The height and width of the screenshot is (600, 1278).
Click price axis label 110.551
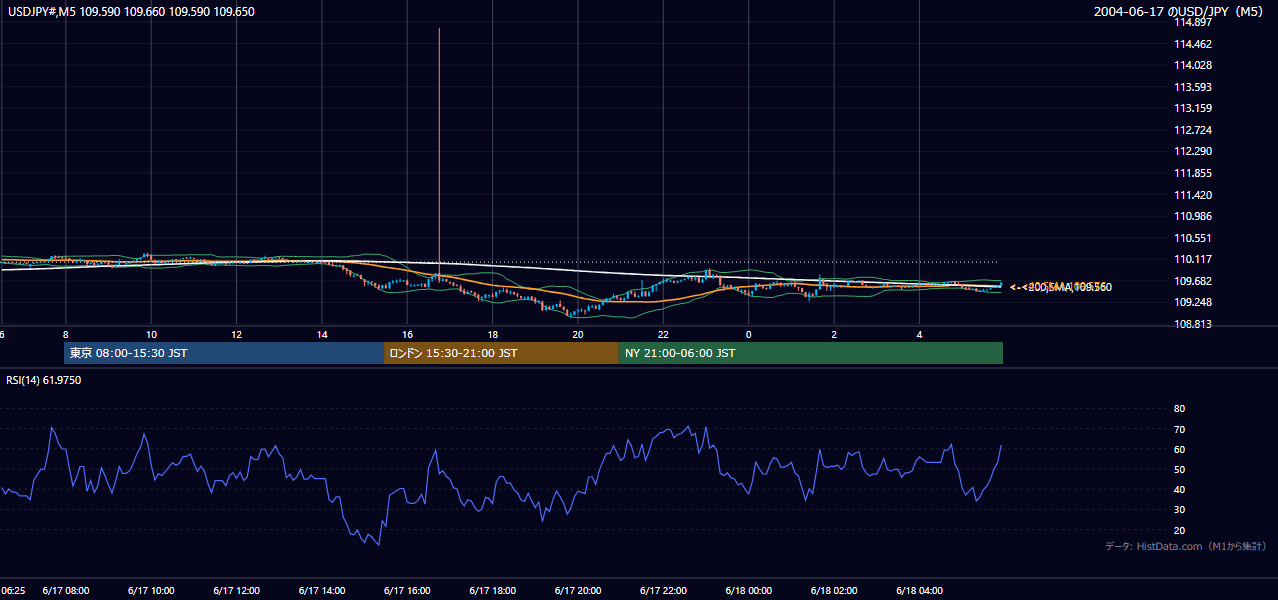[1192, 238]
